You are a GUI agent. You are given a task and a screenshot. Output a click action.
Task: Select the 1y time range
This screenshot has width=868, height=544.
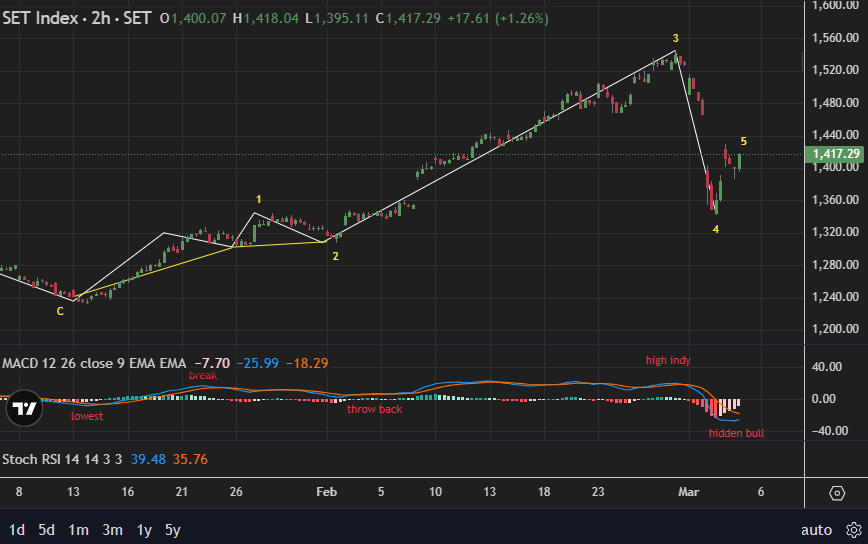pos(144,530)
